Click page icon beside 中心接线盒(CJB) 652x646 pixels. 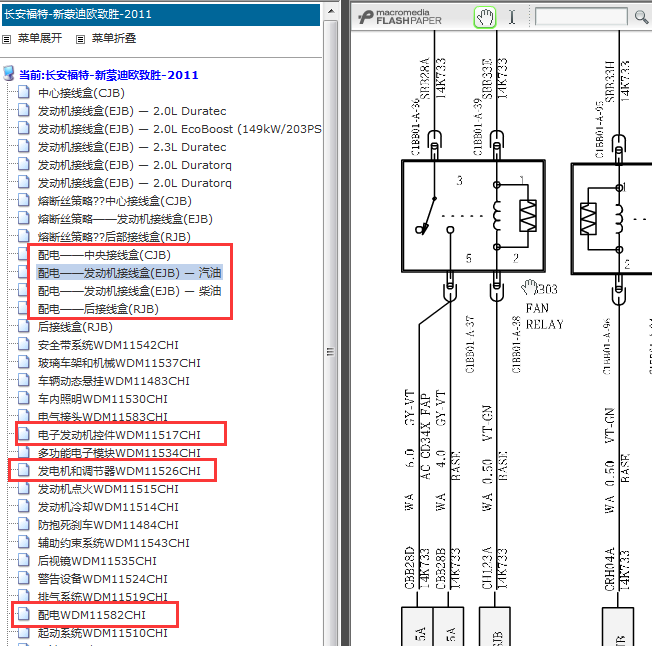[24, 92]
